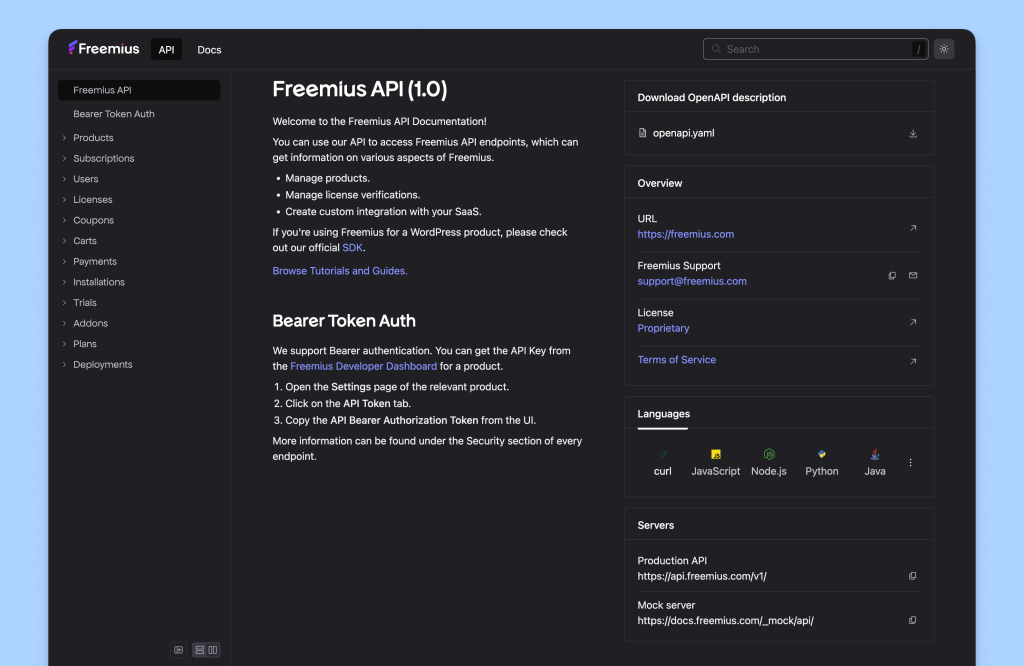Viewport: 1024px width, 666px height.
Task: Open external arrow beside License Proprietary
Action: pos(913,322)
